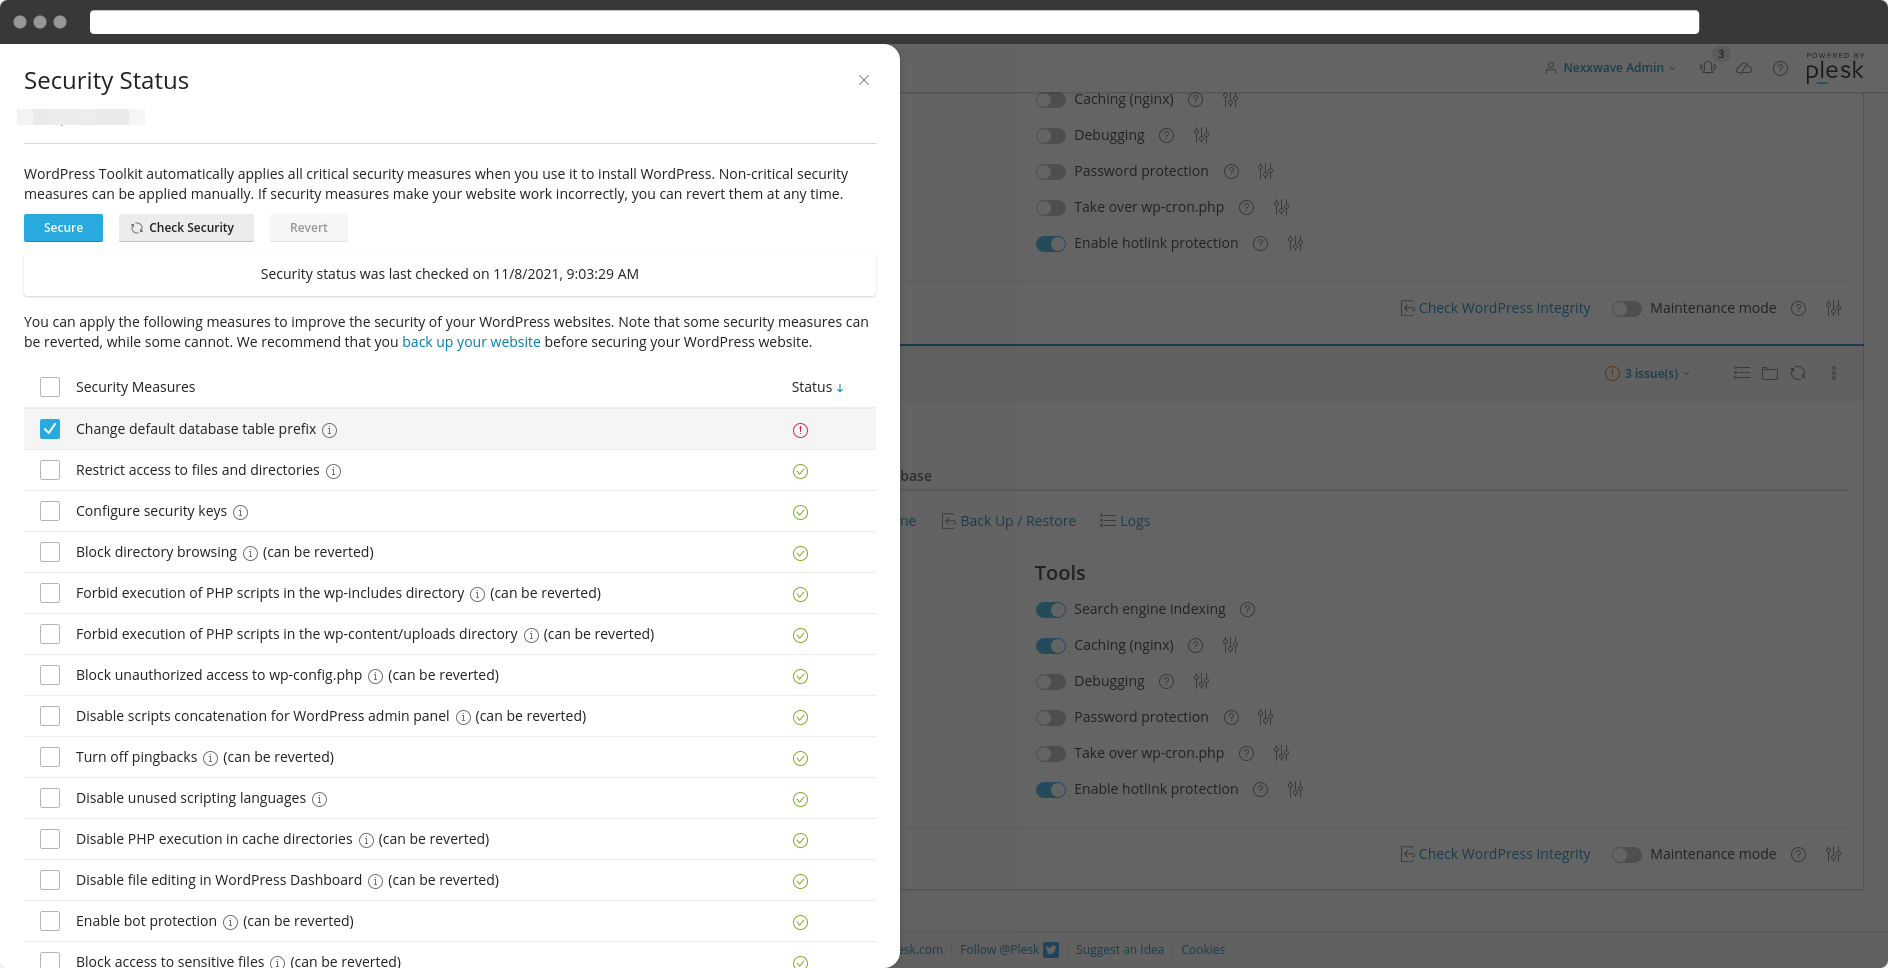Toggle the Security Measures select-all checkbox
This screenshot has width=1888, height=968.
tap(50, 387)
